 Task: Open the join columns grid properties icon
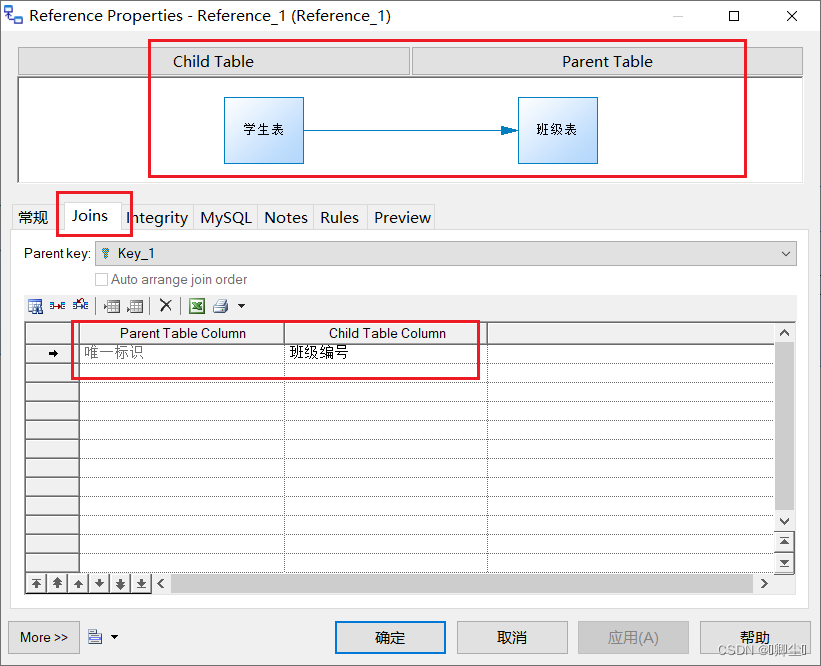point(35,306)
